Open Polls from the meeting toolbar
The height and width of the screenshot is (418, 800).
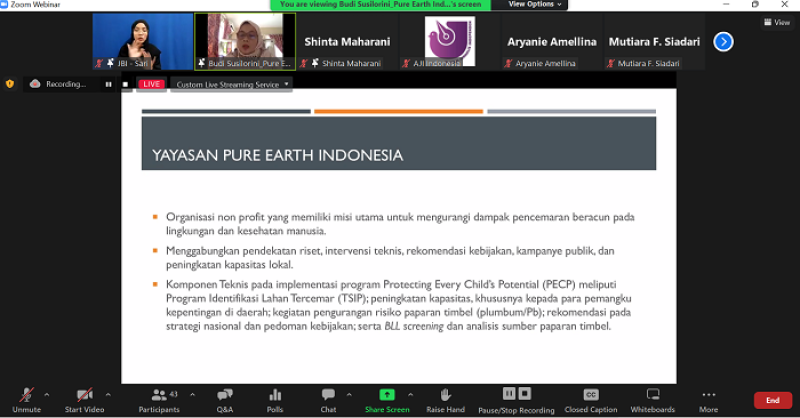coord(275,395)
